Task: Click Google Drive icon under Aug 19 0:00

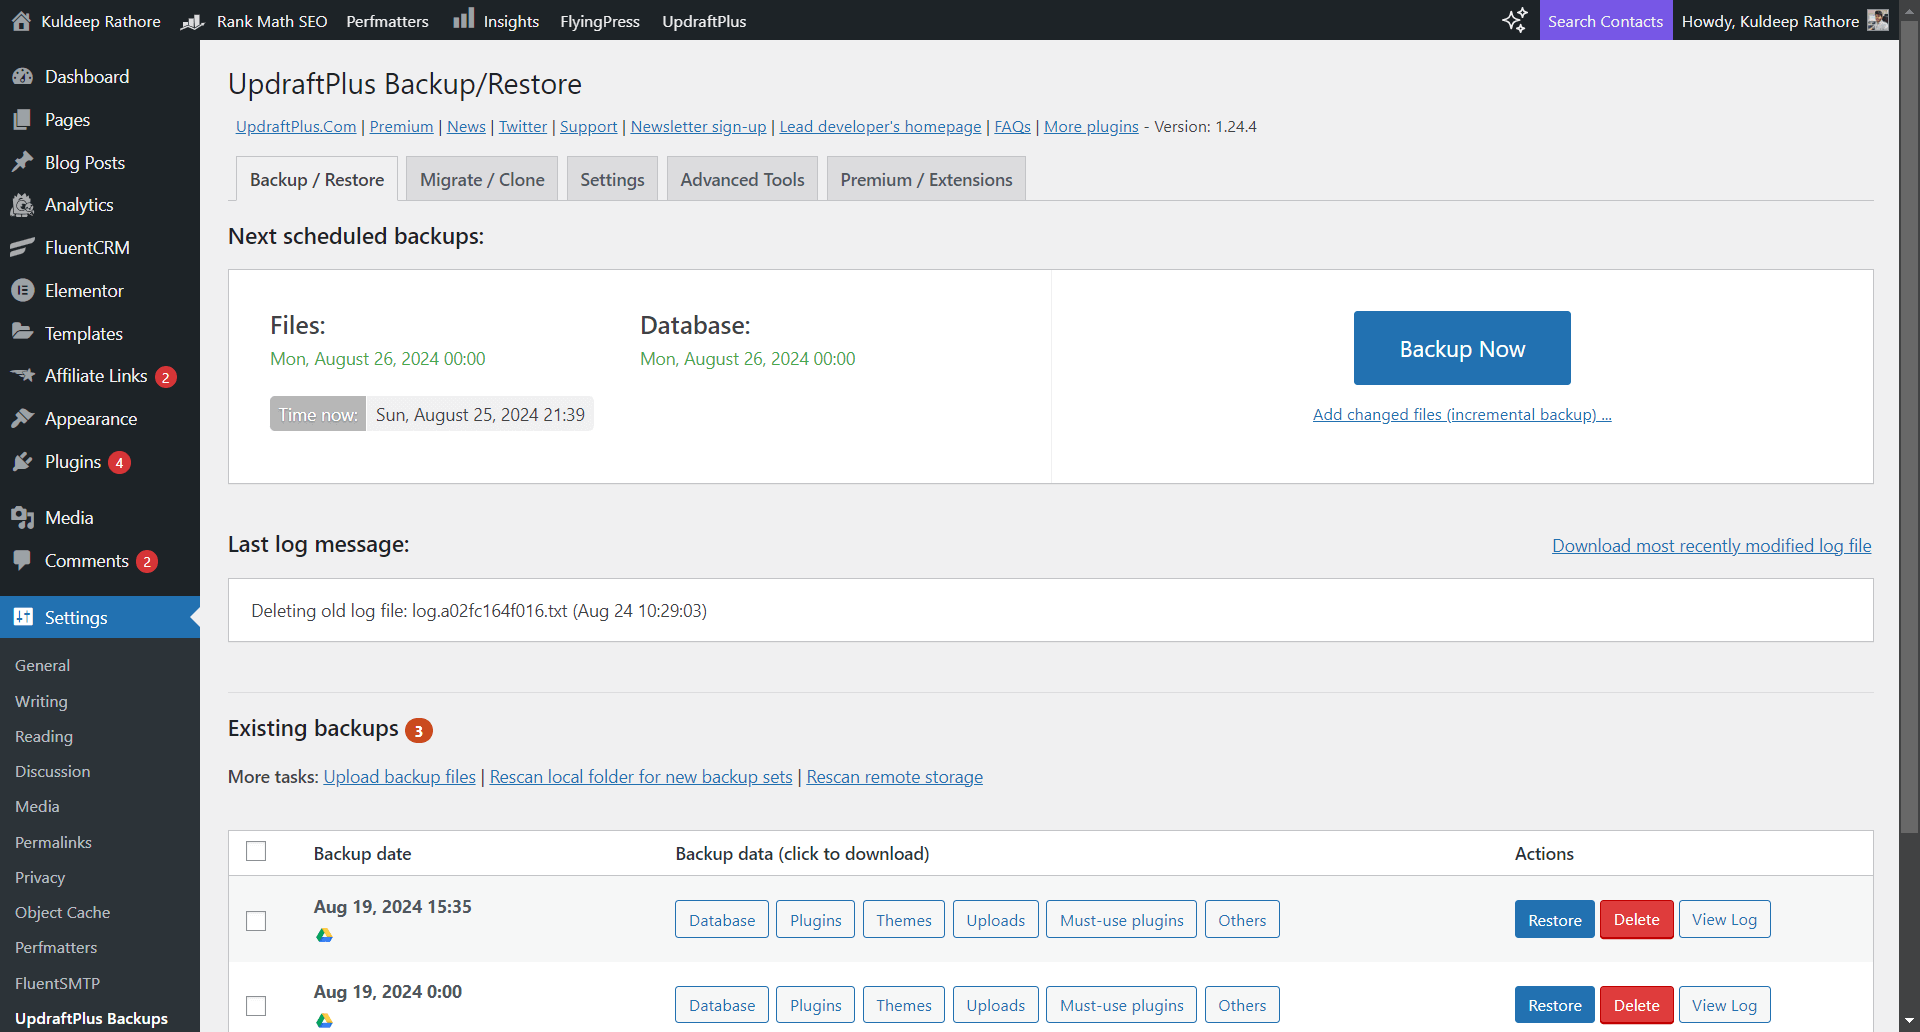Action: coord(324,1020)
